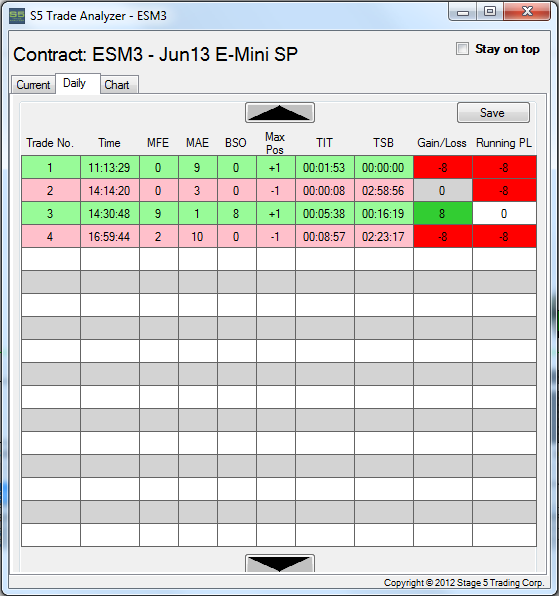559x596 pixels.
Task: Click TIT value 00:08:57
Action: (325, 236)
